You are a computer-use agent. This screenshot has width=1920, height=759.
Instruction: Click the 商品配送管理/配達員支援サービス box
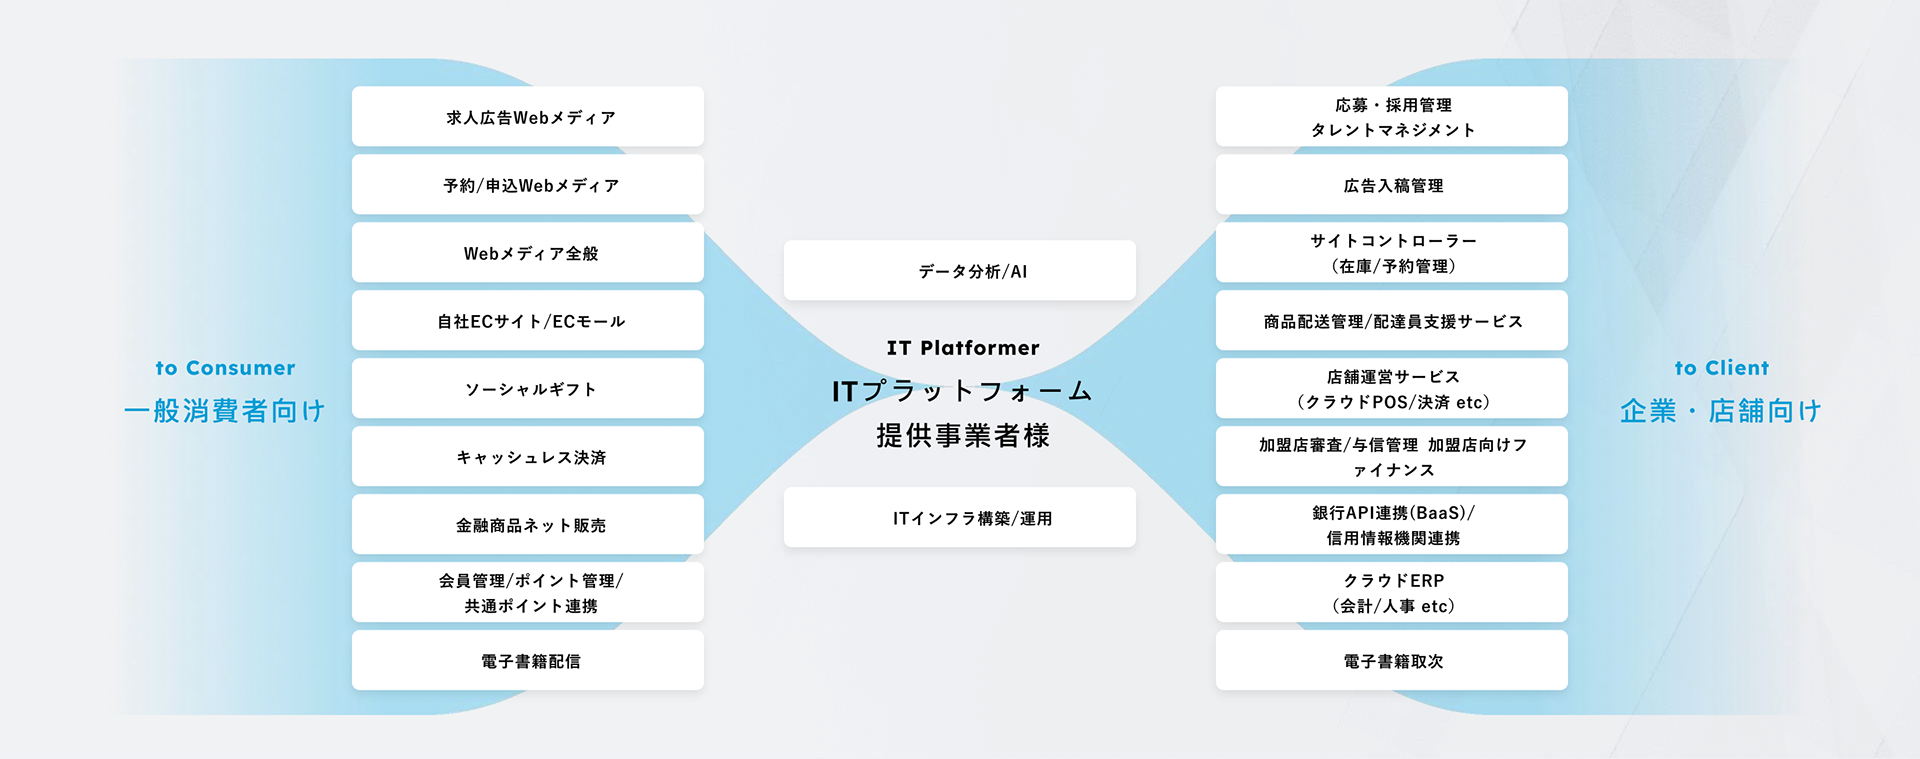pyautogui.click(x=1392, y=321)
